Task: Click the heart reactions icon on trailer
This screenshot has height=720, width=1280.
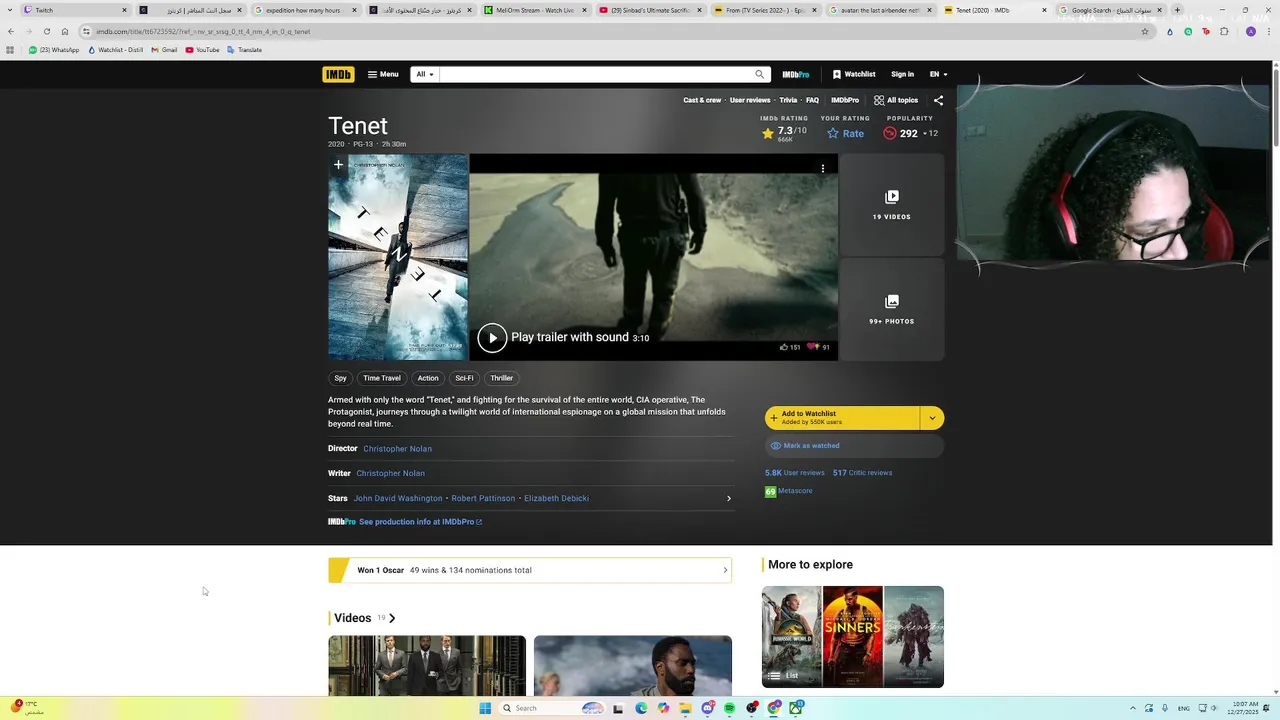Action: pyautogui.click(x=813, y=347)
